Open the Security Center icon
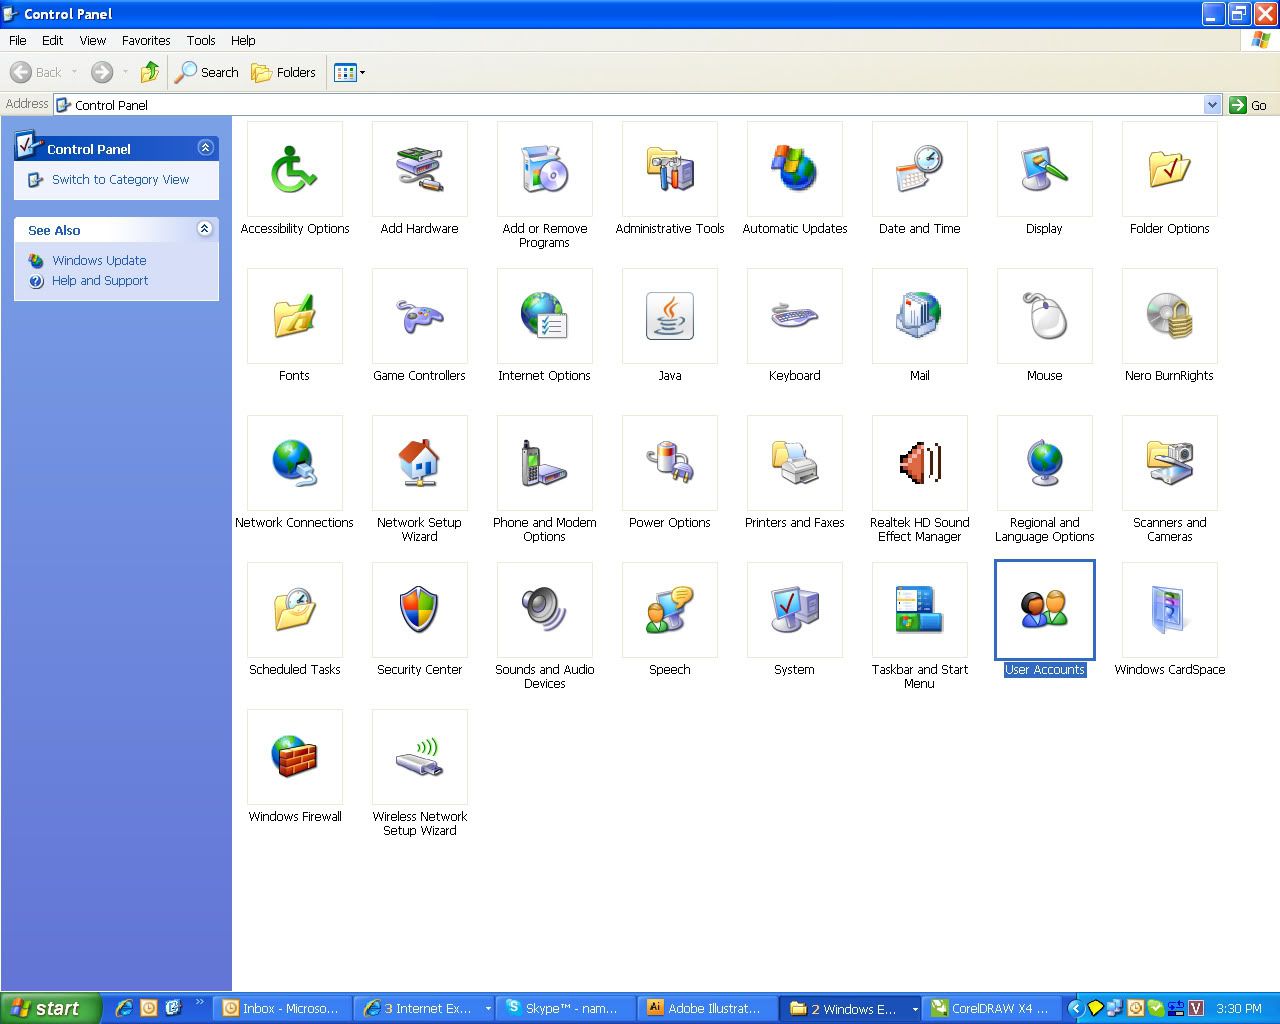1280x1024 pixels. click(x=420, y=610)
